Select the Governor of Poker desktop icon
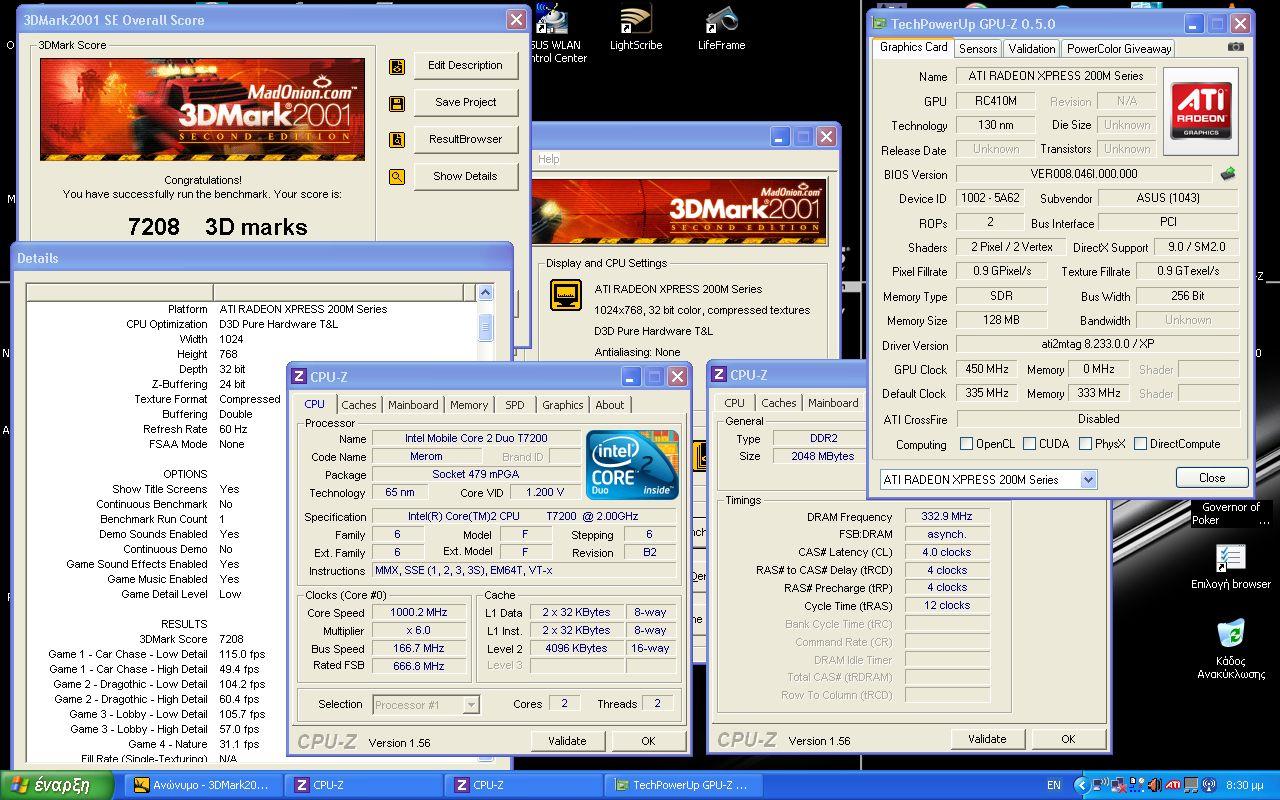 pos(1231,513)
